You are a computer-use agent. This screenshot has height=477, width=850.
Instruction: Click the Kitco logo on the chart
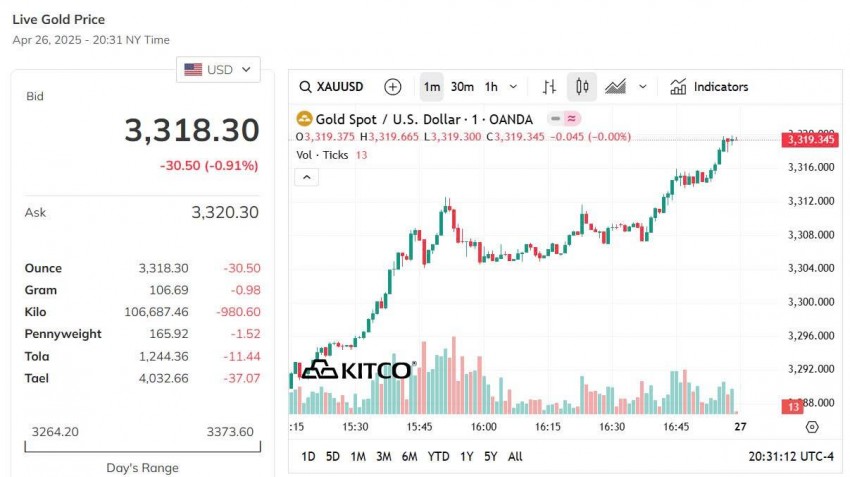click(357, 370)
